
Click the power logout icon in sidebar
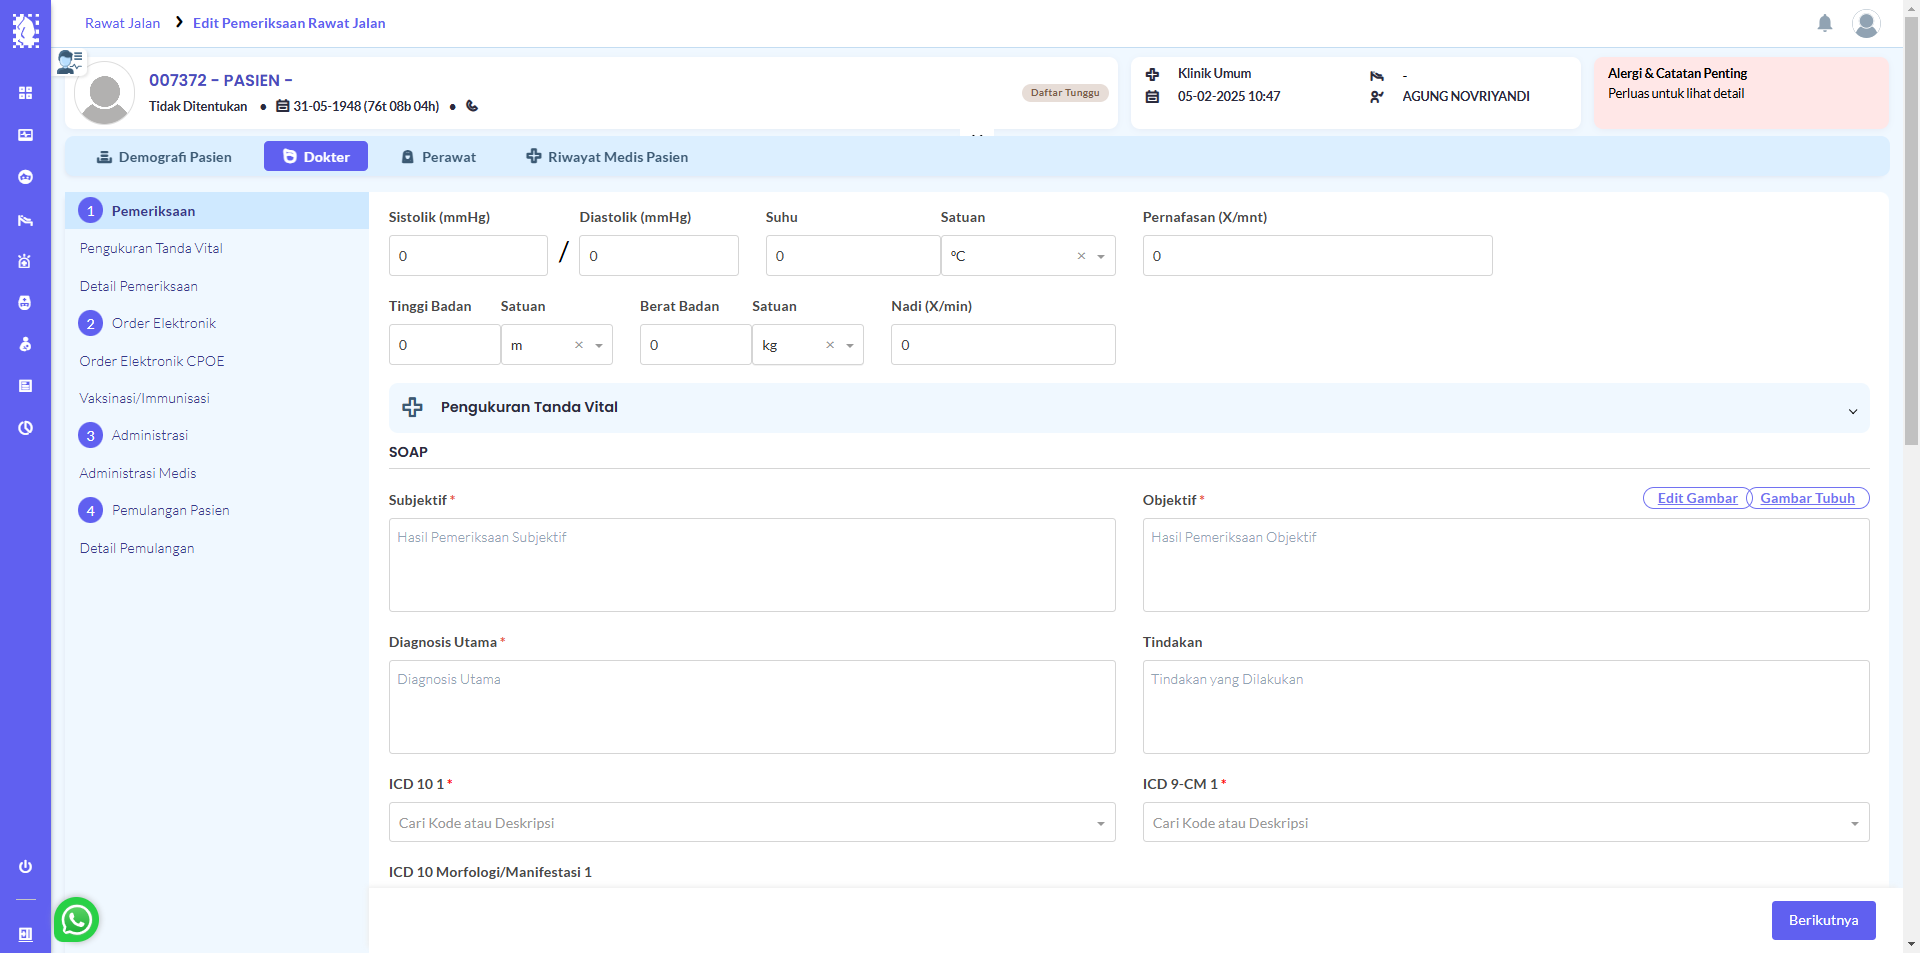click(25, 867)
